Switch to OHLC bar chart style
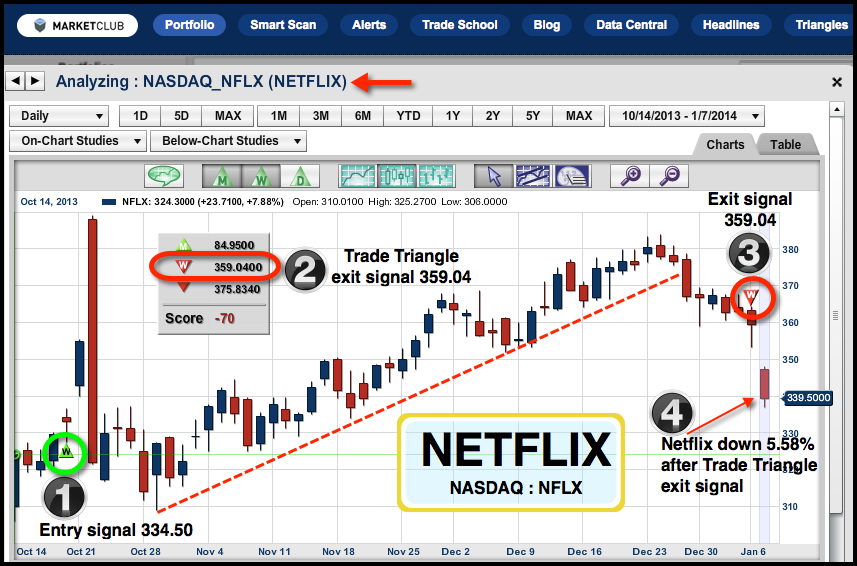 (436, 176)
